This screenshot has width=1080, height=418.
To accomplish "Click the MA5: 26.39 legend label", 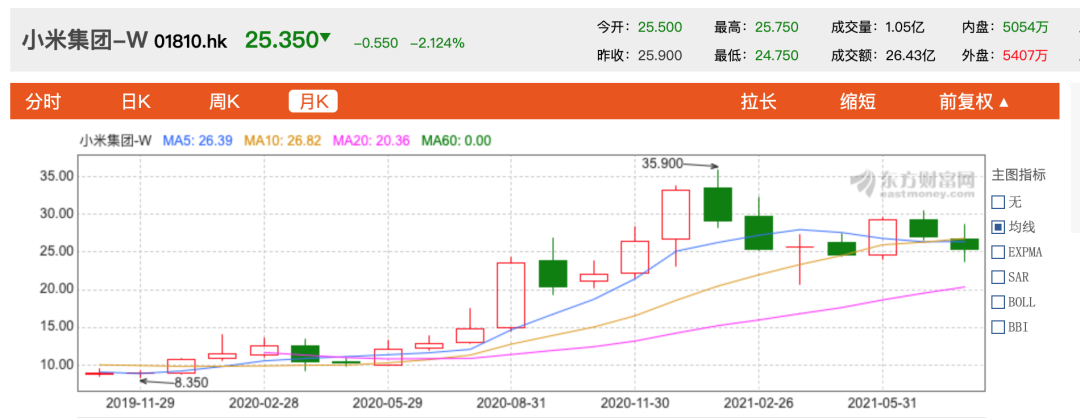I will point(197,141).
